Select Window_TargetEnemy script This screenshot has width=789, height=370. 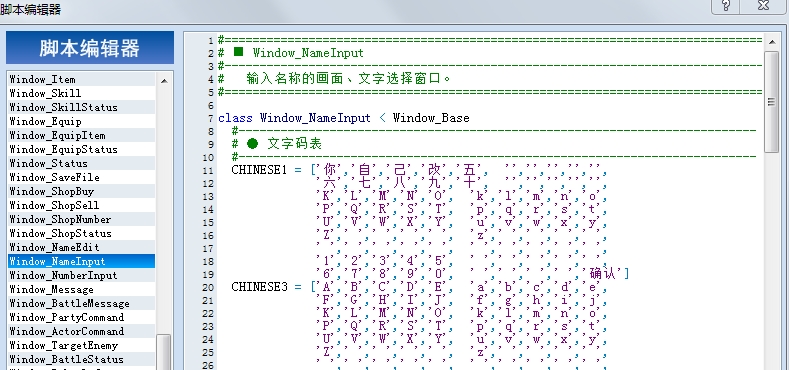pyautogui.click(x=82, y=345)
